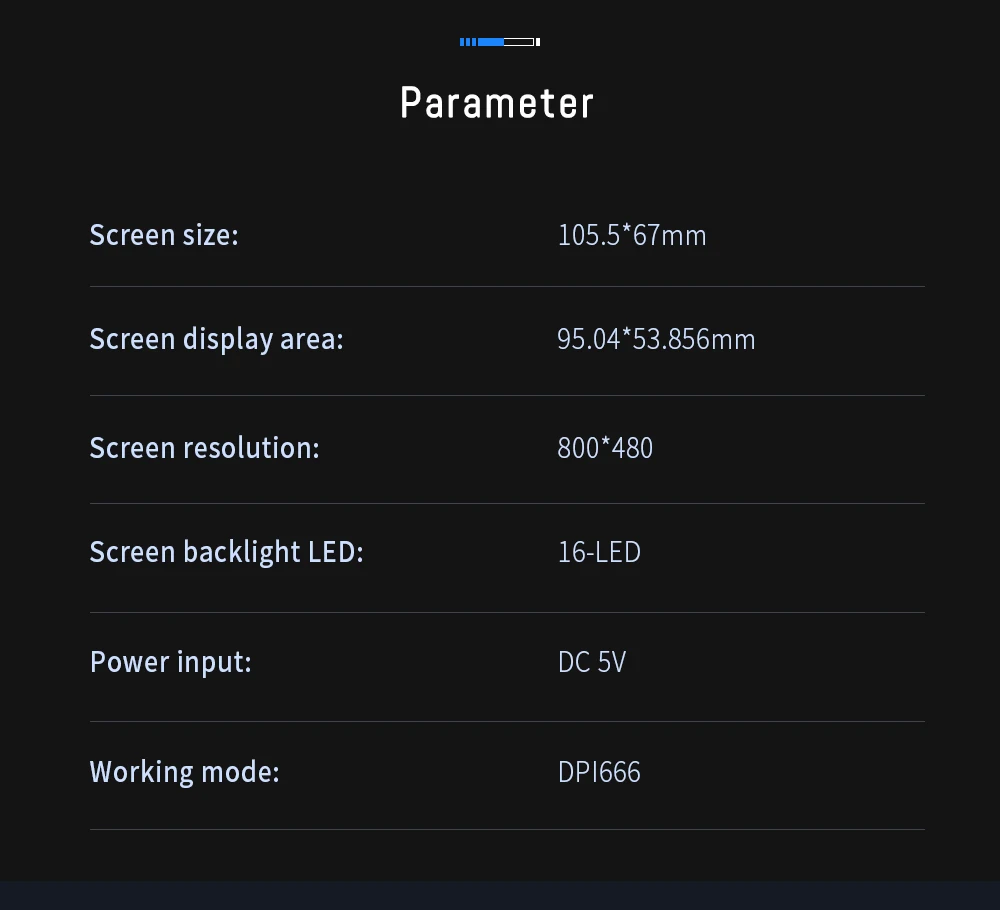1000x910 pixels.
Task: Select the Screen display area label
Action: 217,339
